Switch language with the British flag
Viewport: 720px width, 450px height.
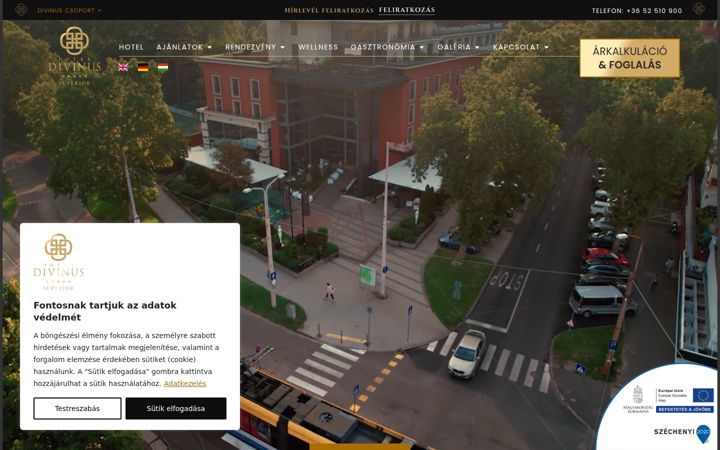[123, 68]
